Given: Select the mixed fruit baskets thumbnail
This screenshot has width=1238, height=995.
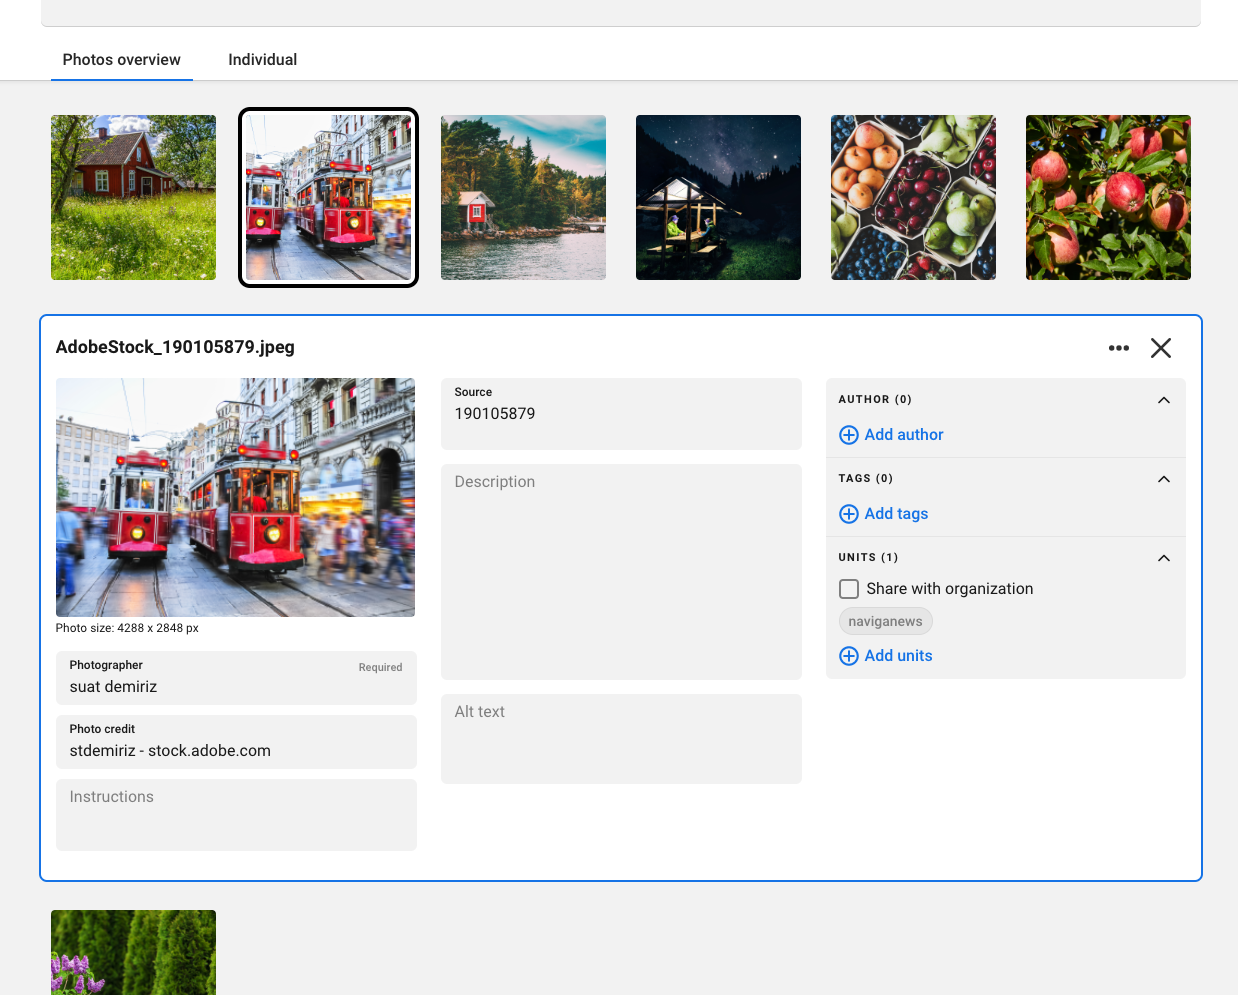Looking at the screenshot, I should coord(914,198).
